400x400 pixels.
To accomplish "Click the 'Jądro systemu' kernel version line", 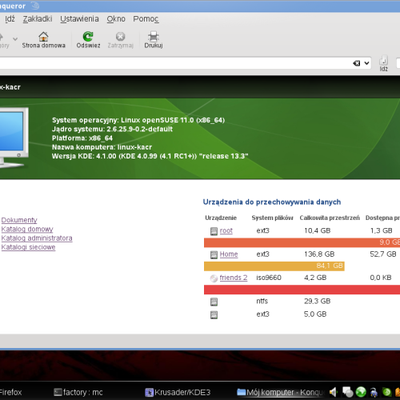I will 112,129.
